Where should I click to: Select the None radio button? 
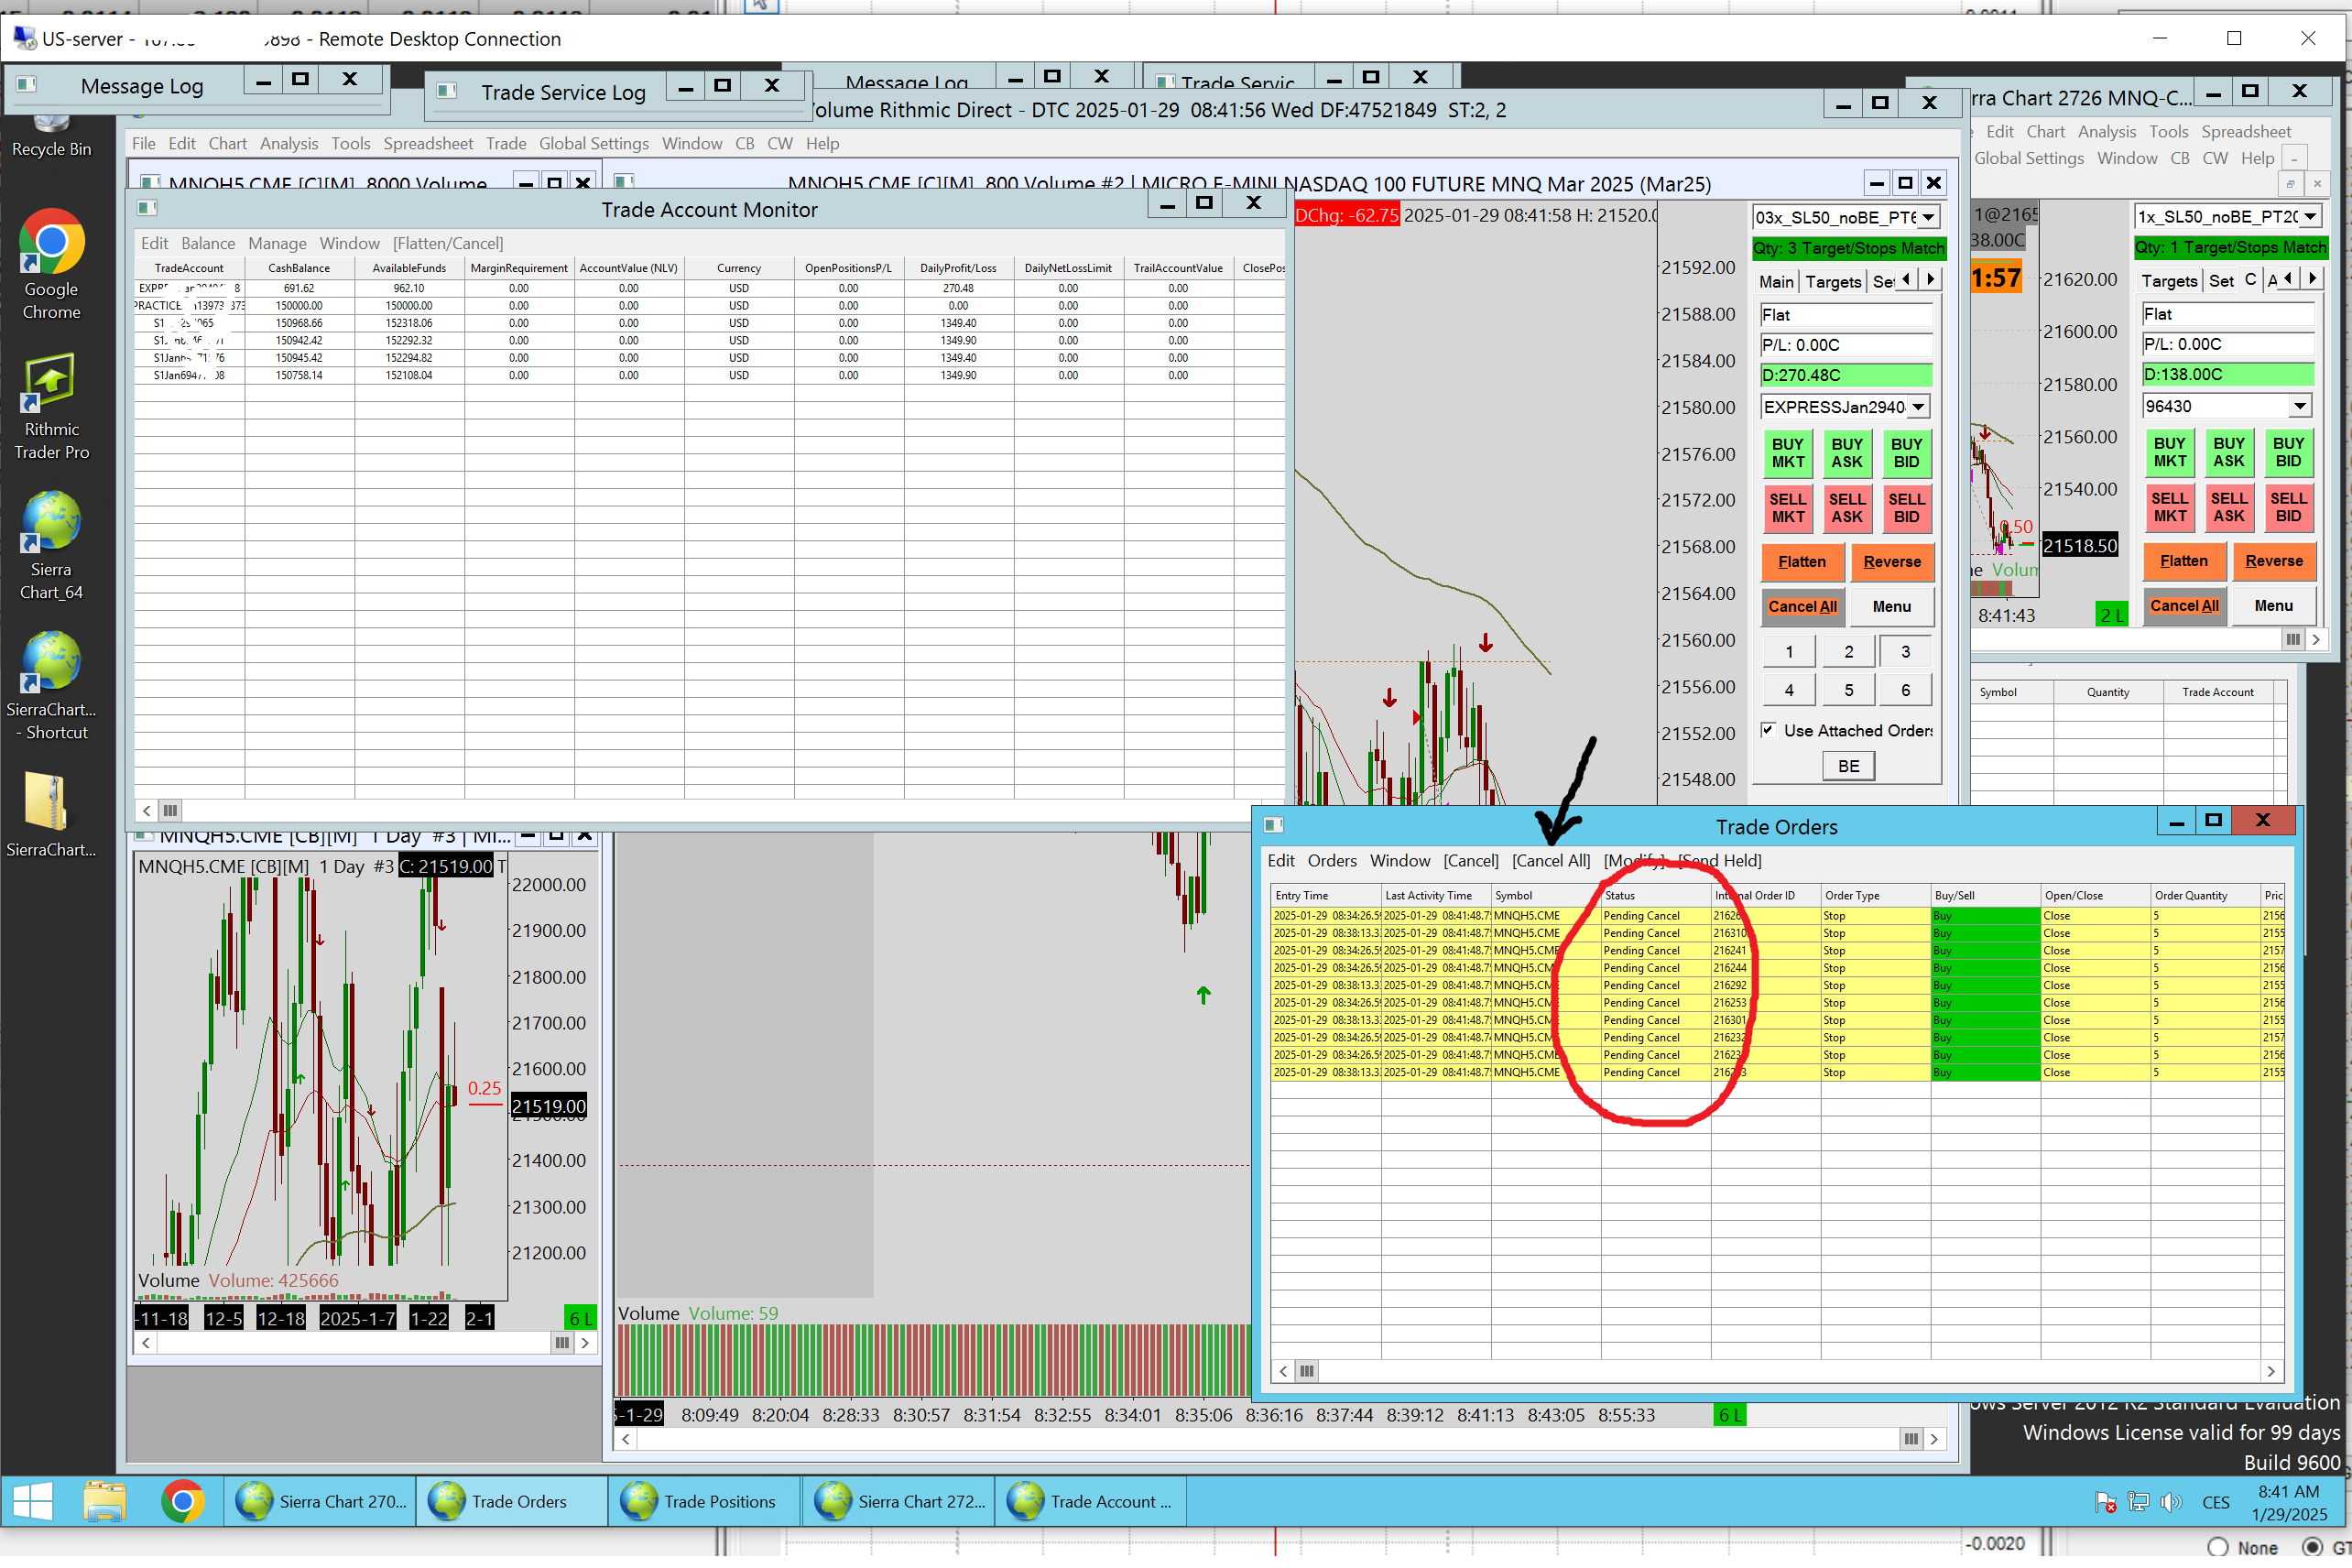coord(2218,1547)
